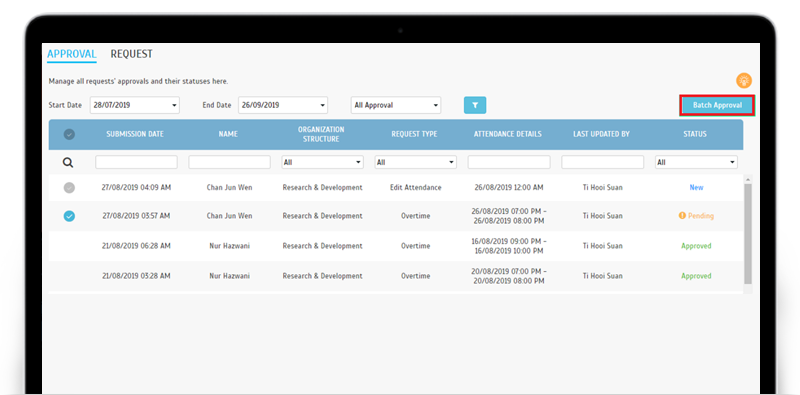The image size is (800, 395).
Task: Click the NAME column header
Action: (229, 134)
